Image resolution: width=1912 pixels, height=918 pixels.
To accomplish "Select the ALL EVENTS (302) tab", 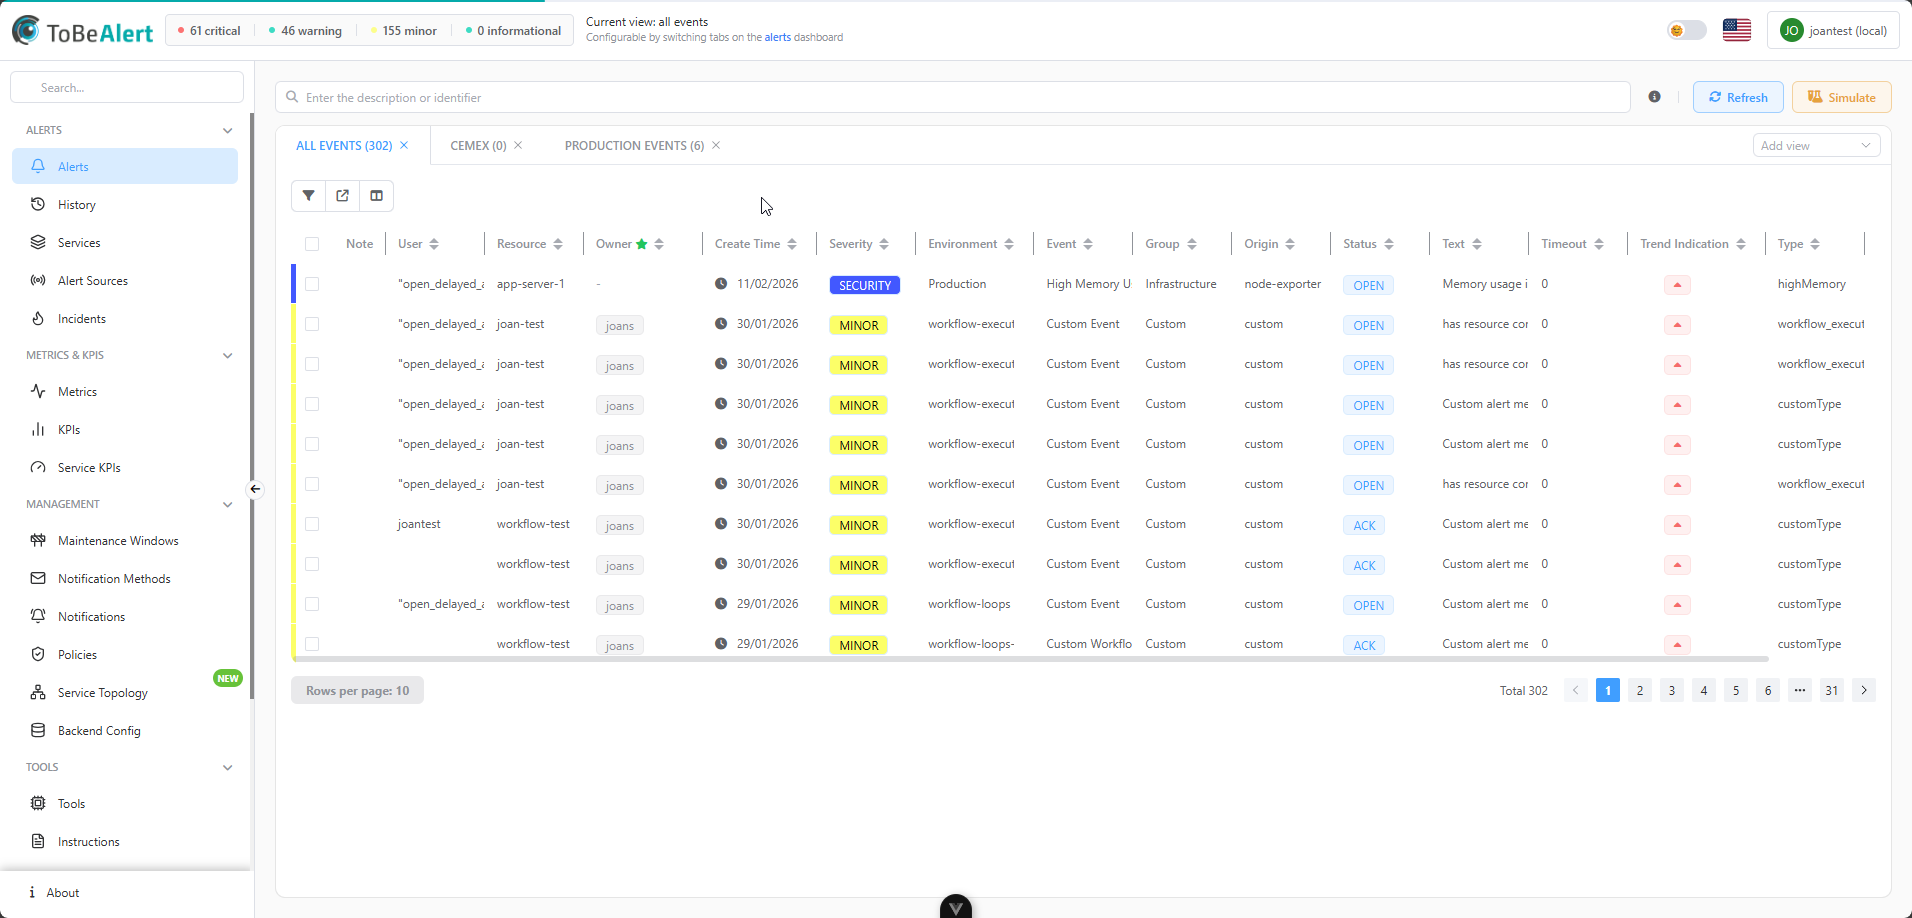I will point(344,146).
